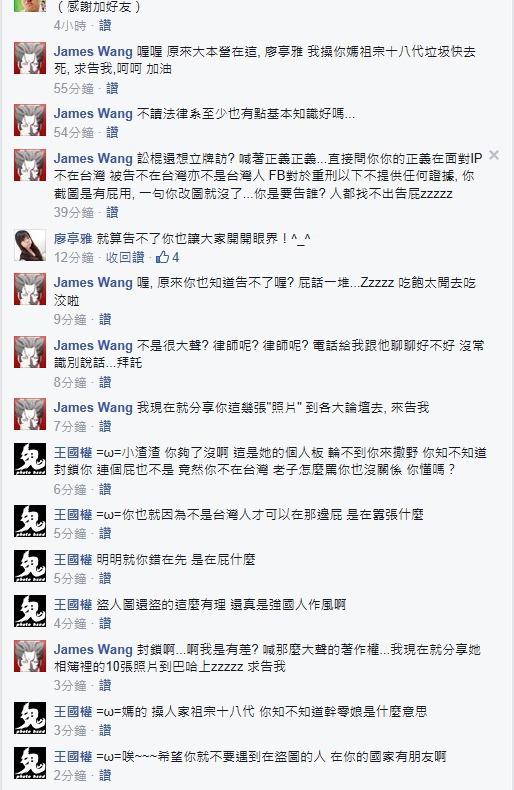The image size is (514, 790).
Task: Click James Wang avatar on 55分鐘 comment
Action: [30, 58]
